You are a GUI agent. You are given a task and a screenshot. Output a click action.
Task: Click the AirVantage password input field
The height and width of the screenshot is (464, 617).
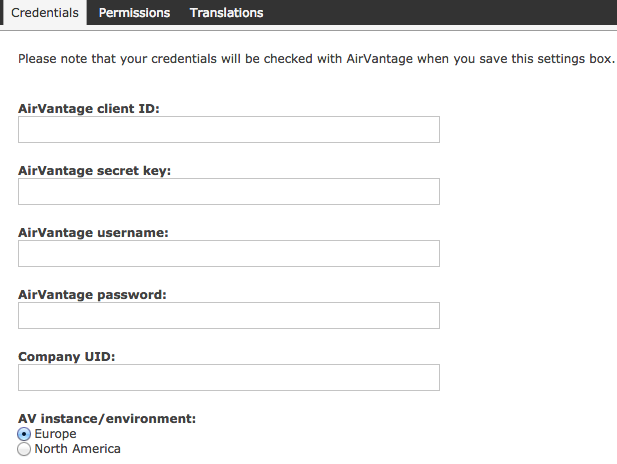click(x=229, y=316)
